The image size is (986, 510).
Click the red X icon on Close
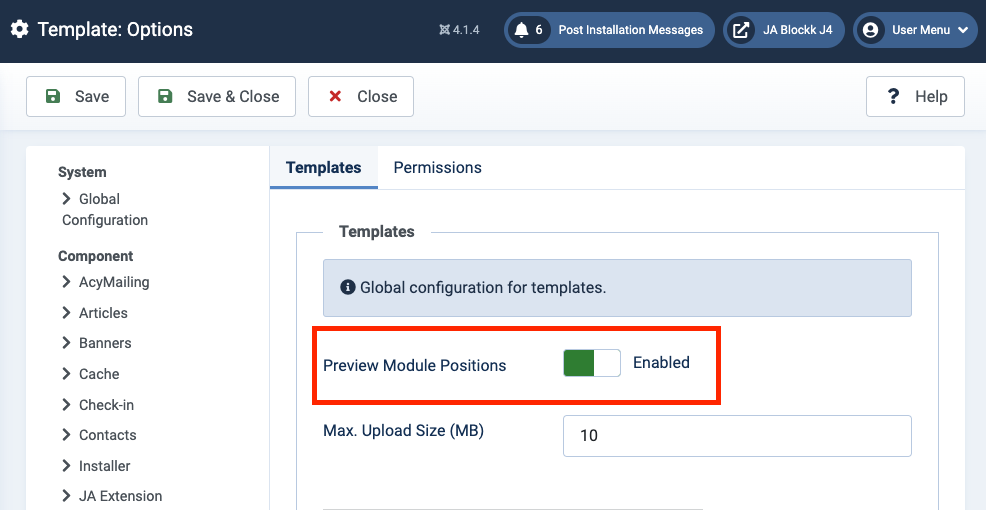pyautogui.click(x=336, y=97)
